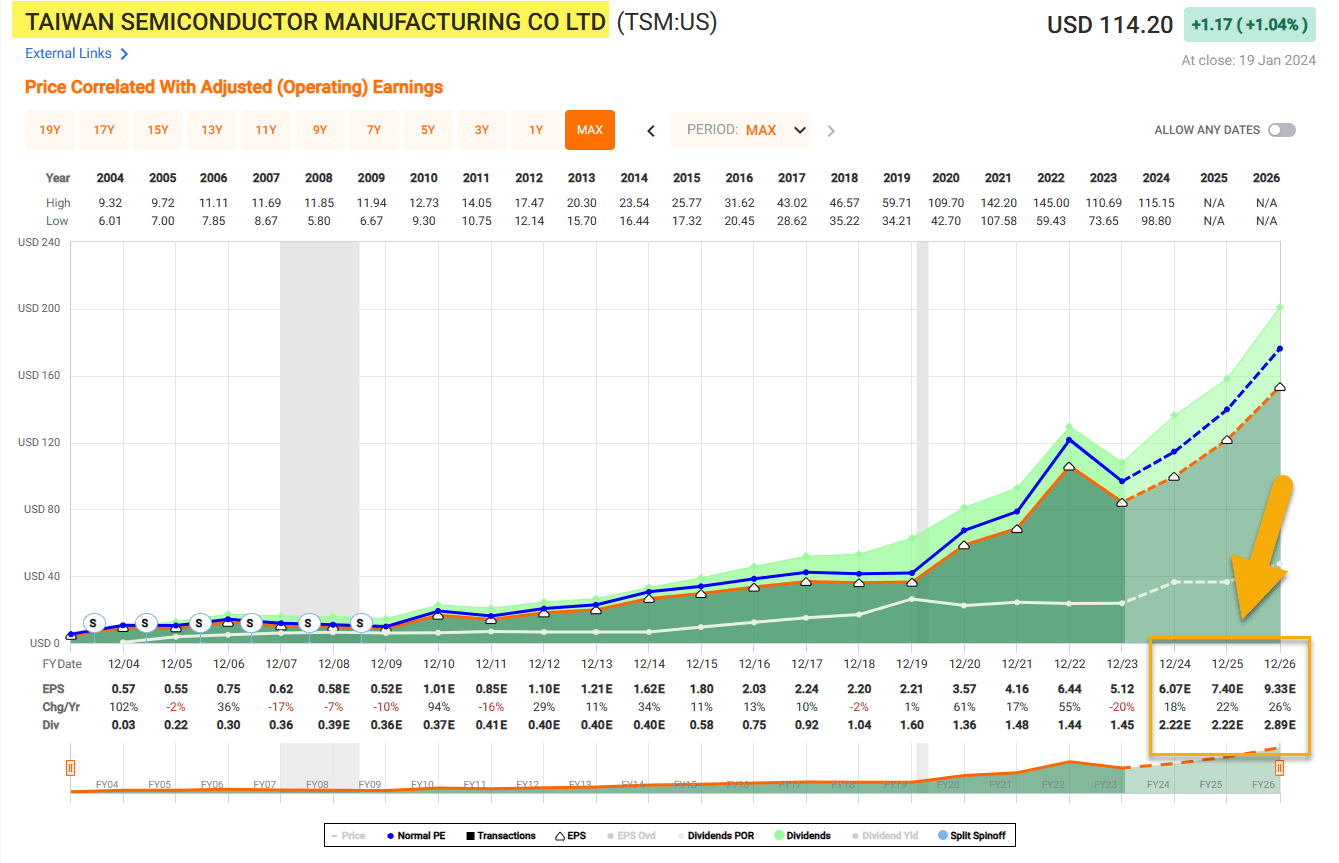1339x863 pixels.
Task: Click the FY26 label on the bottom timeline
Action: [1263, 785]
